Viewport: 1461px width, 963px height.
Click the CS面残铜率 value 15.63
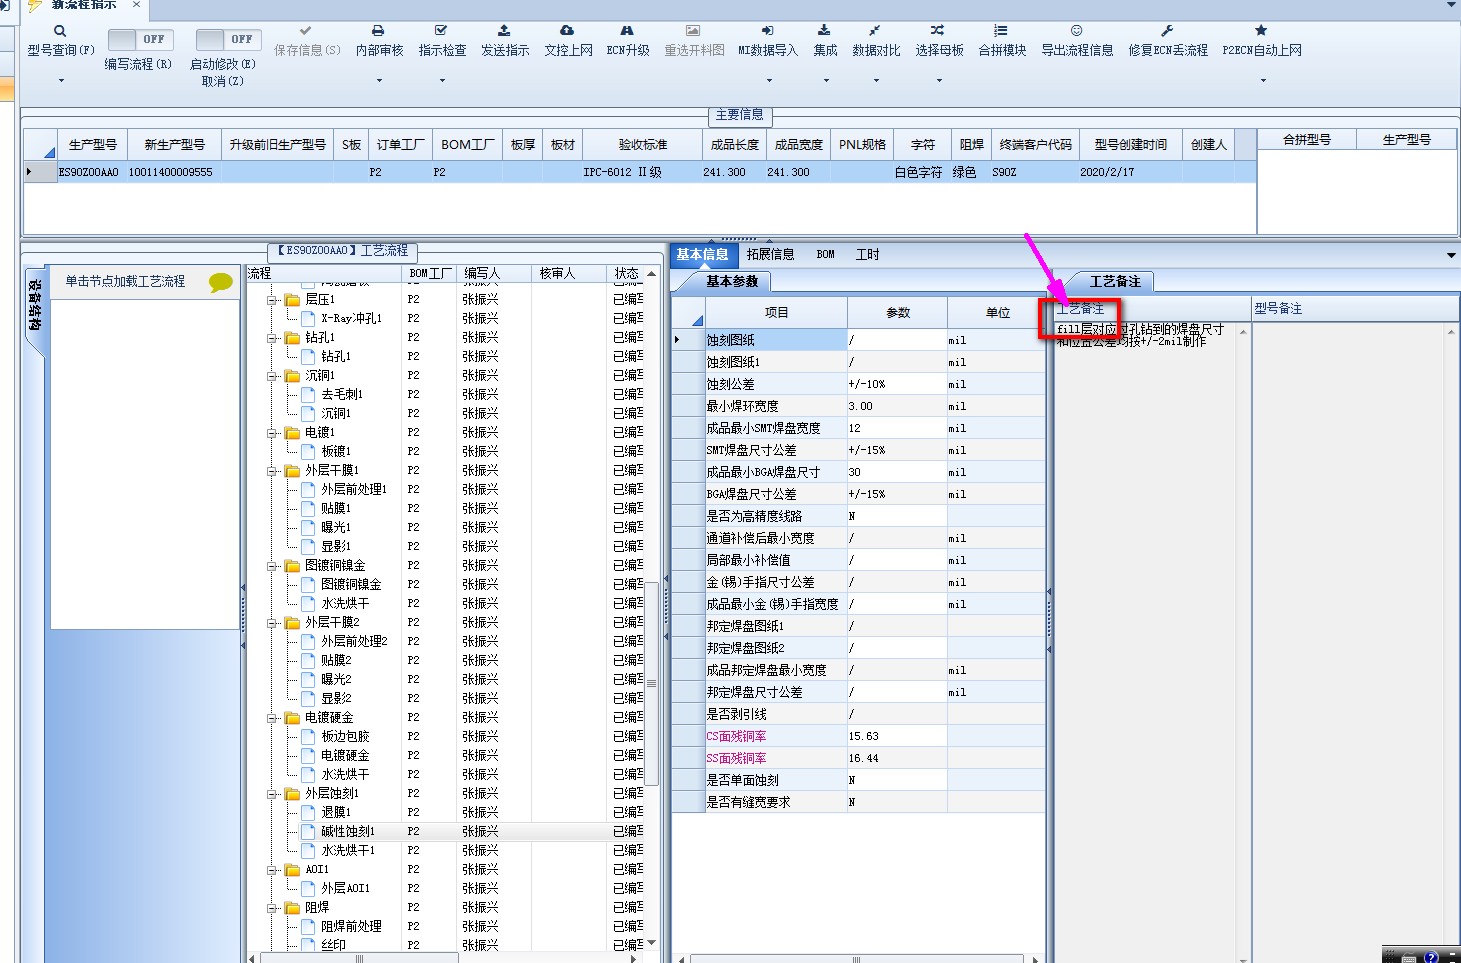pos(897,736)
